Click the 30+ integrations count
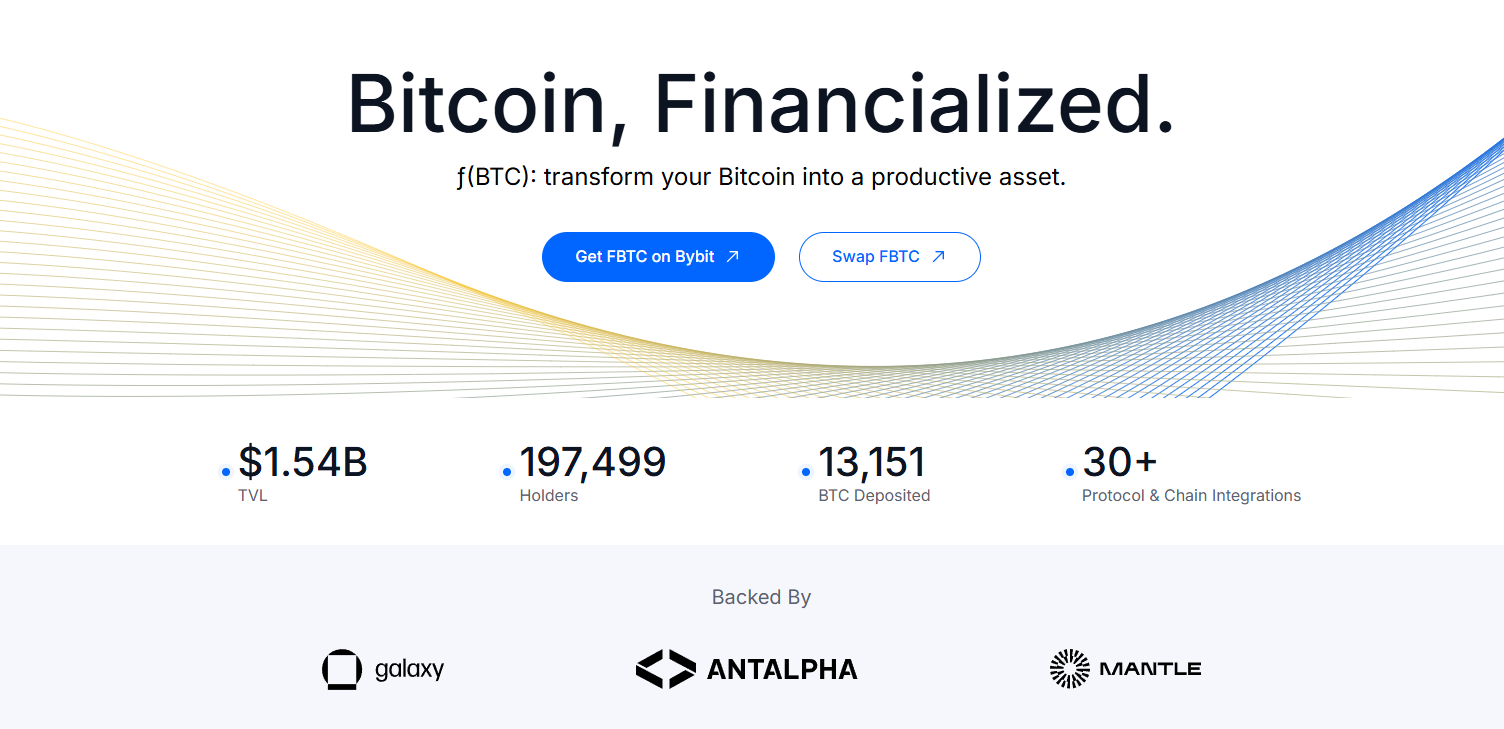Screen dimensions: 1504x729 [x=1119, y=462]
